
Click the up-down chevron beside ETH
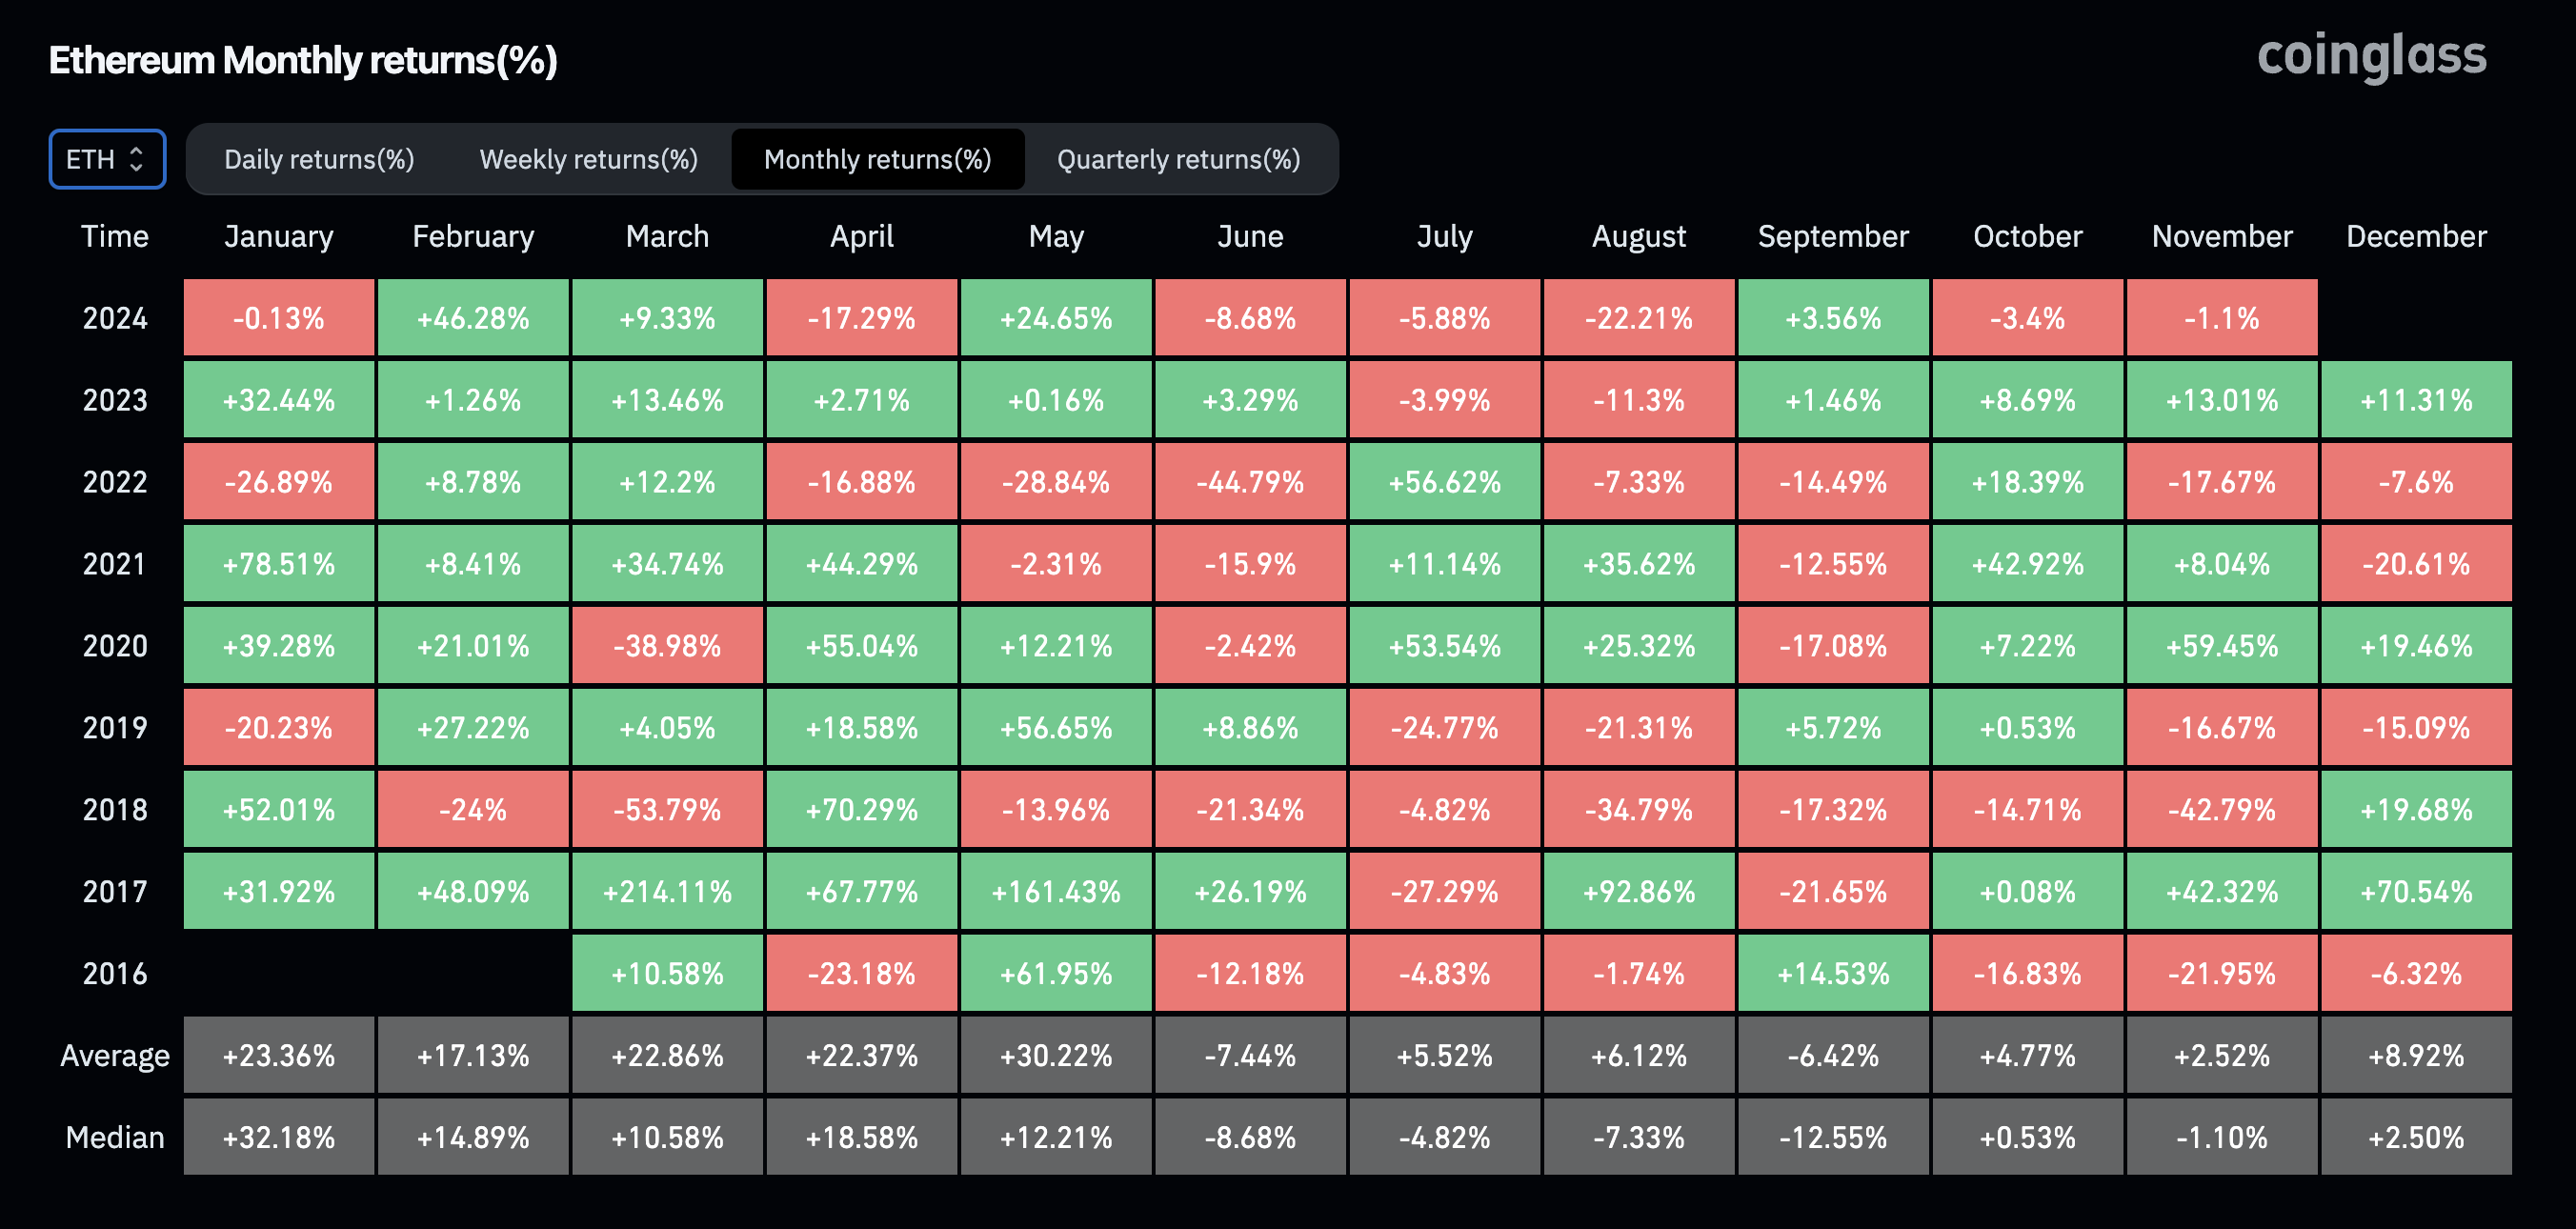click(x=137, y=159)
